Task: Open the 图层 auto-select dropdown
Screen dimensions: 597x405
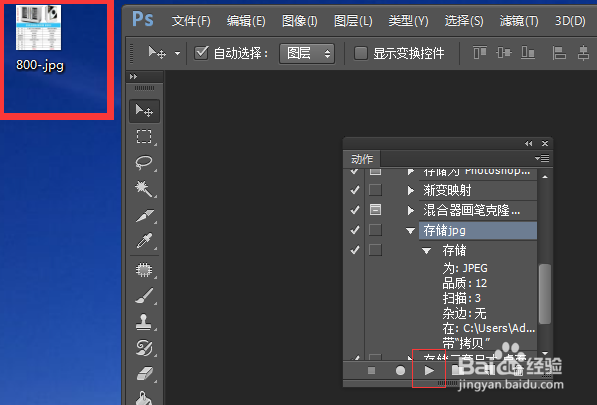Action: coord(307,53)
